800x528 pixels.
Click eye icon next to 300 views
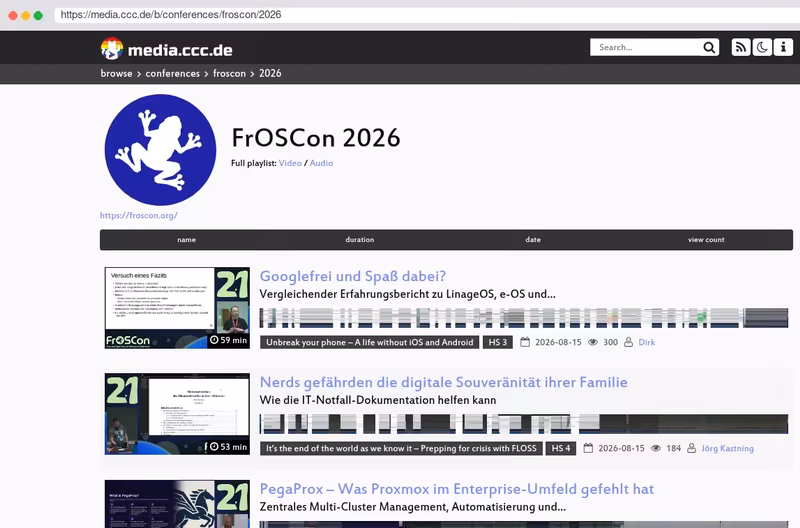(593, 342)
